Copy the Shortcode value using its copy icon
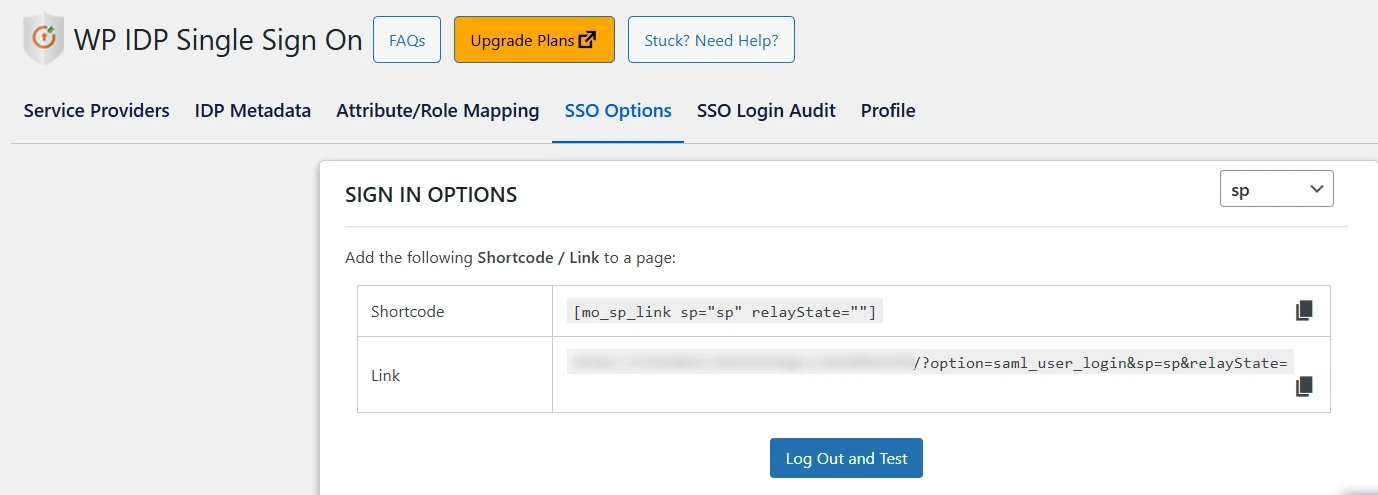1378x495 pixels. [1303, 311]
